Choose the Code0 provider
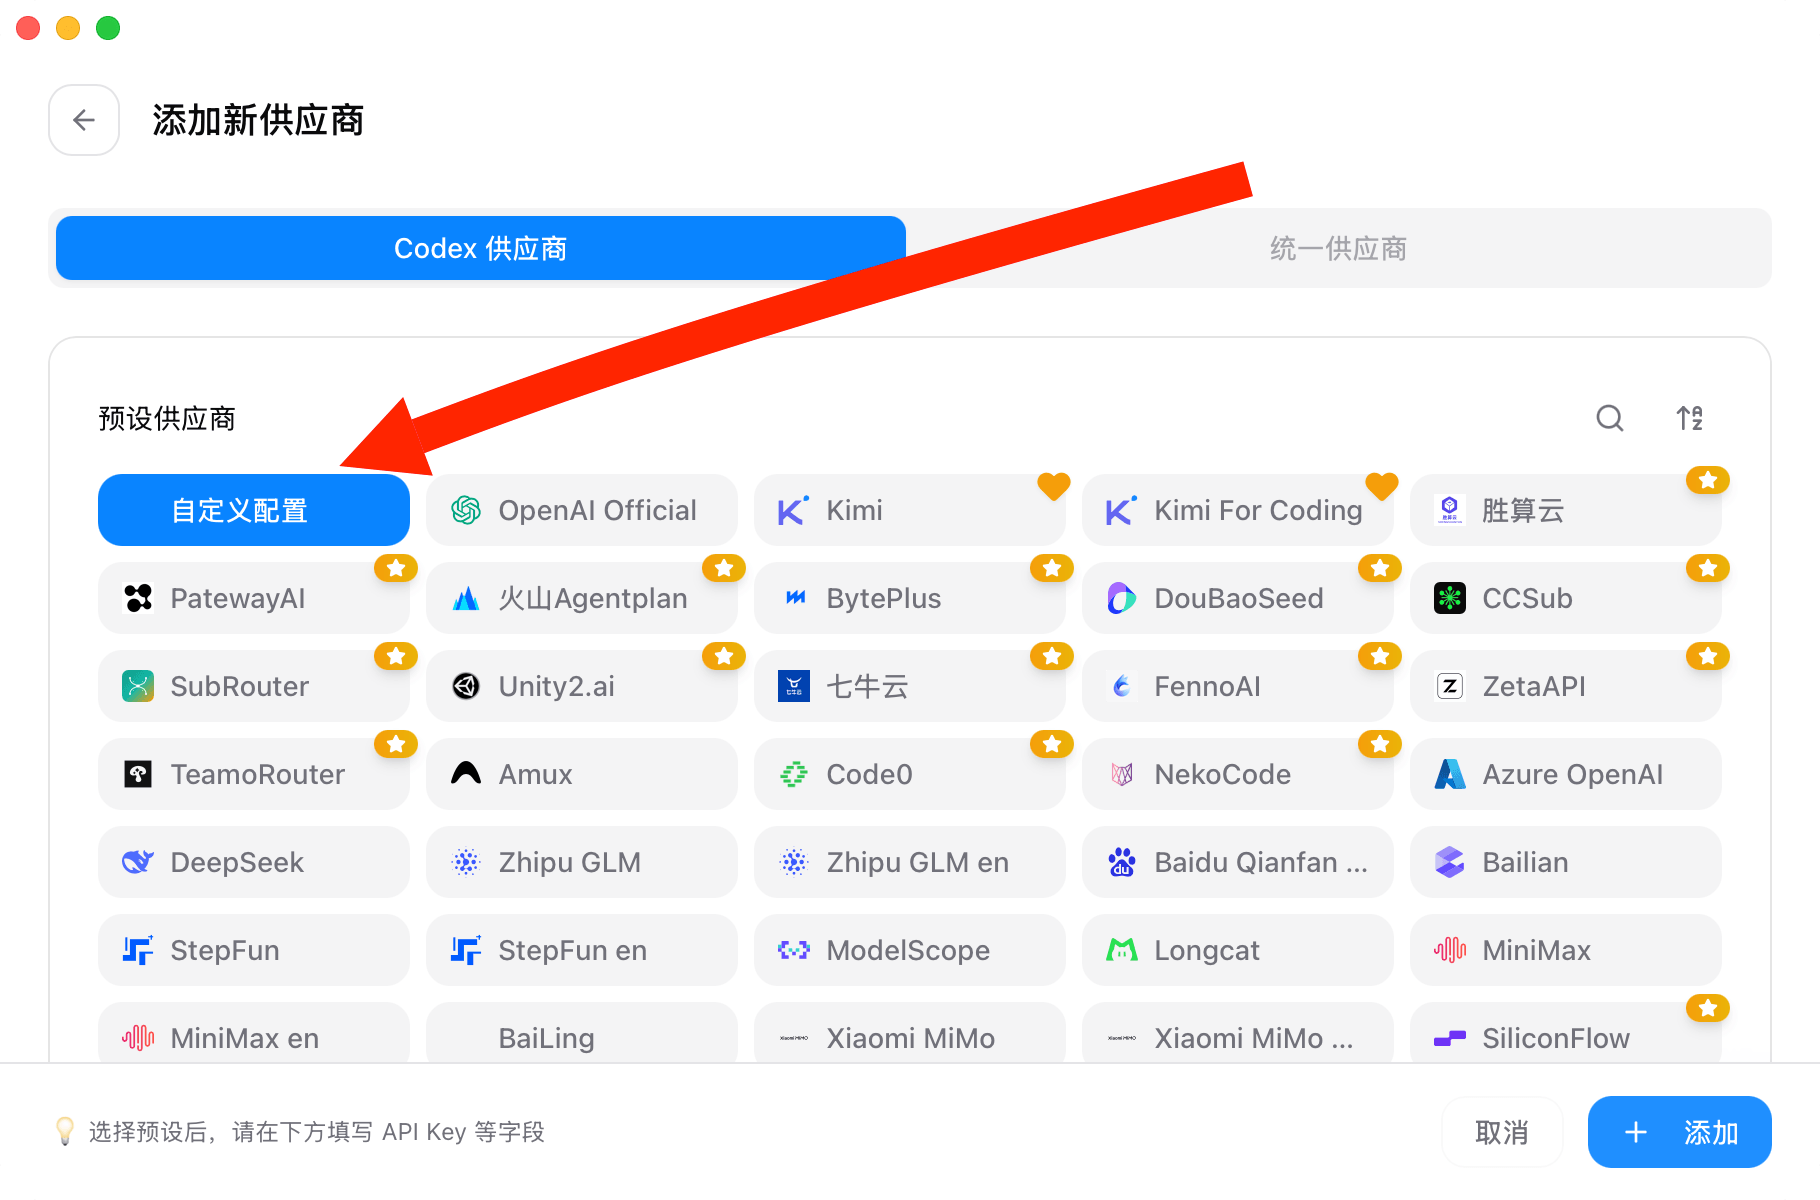1820x1200 pixels. [910, 774]
